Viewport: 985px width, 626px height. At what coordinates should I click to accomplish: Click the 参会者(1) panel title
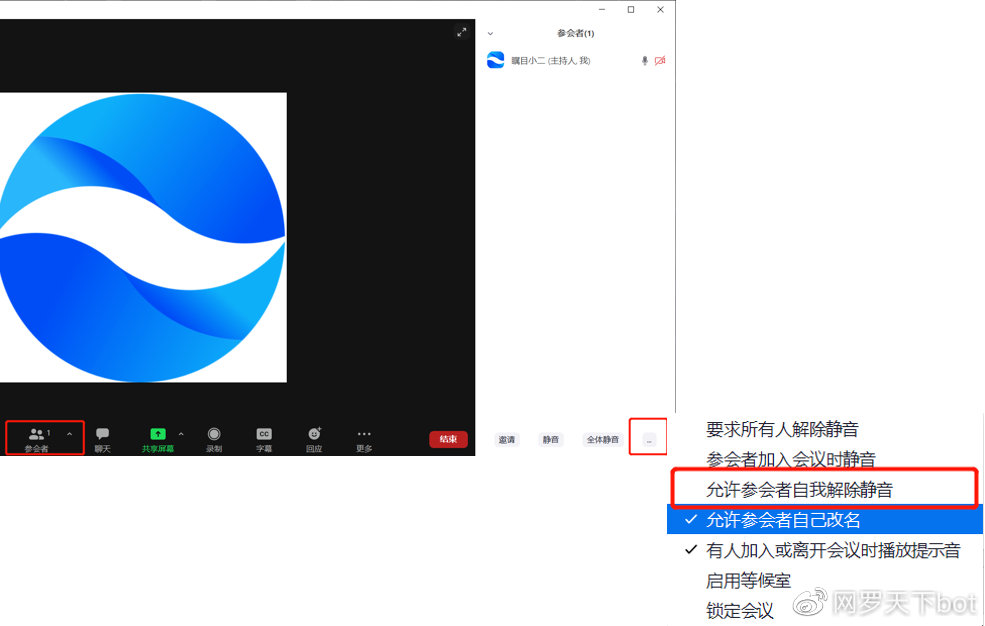(x=575, y=33)
